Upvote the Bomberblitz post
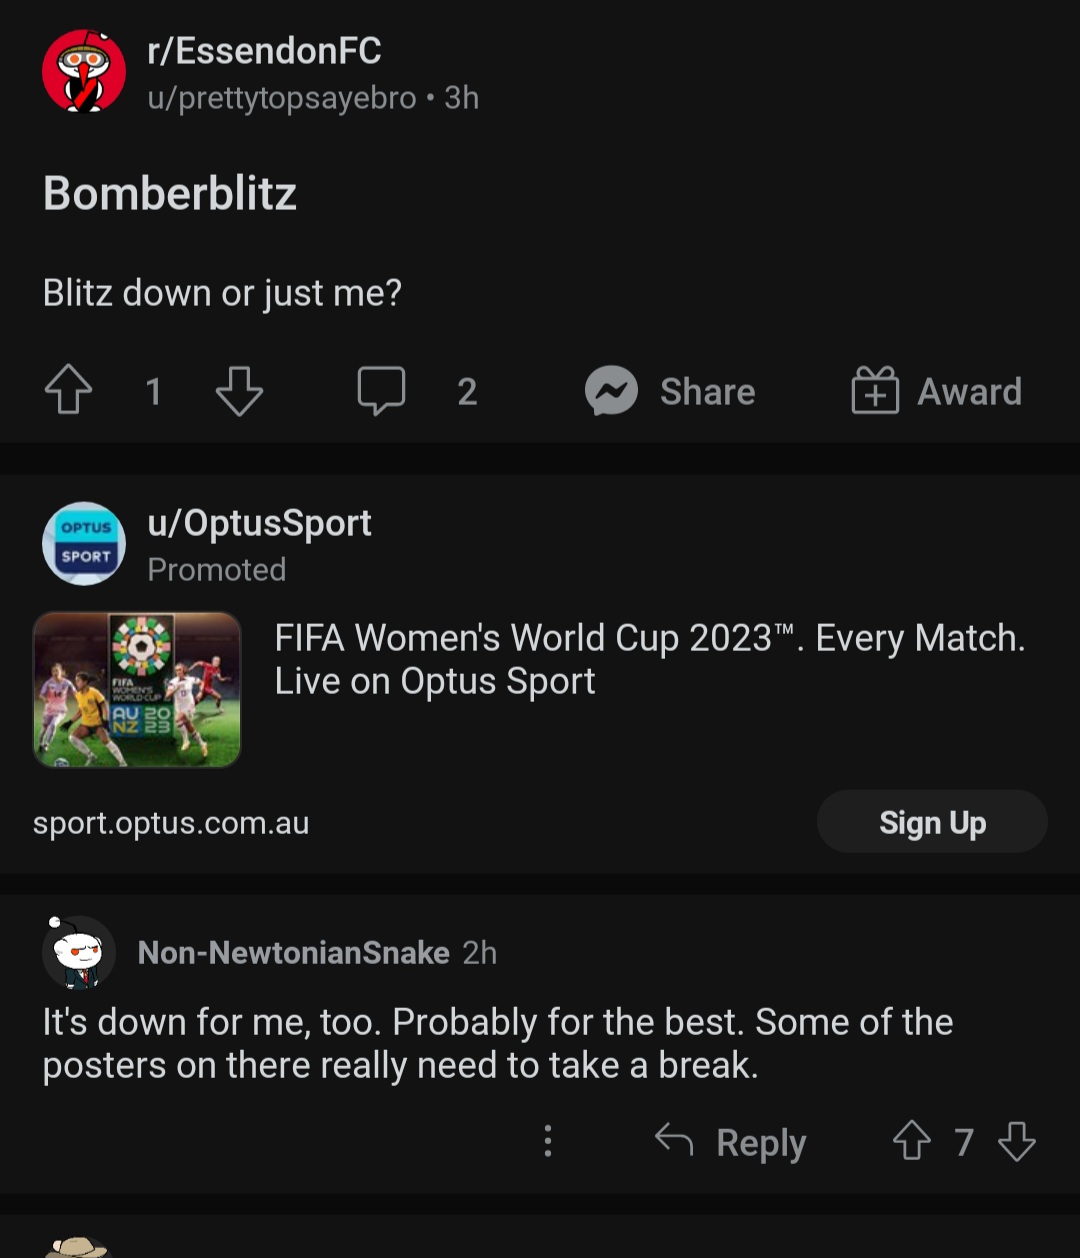Viewport: 1080px width, 1258px height. point(68,391)
